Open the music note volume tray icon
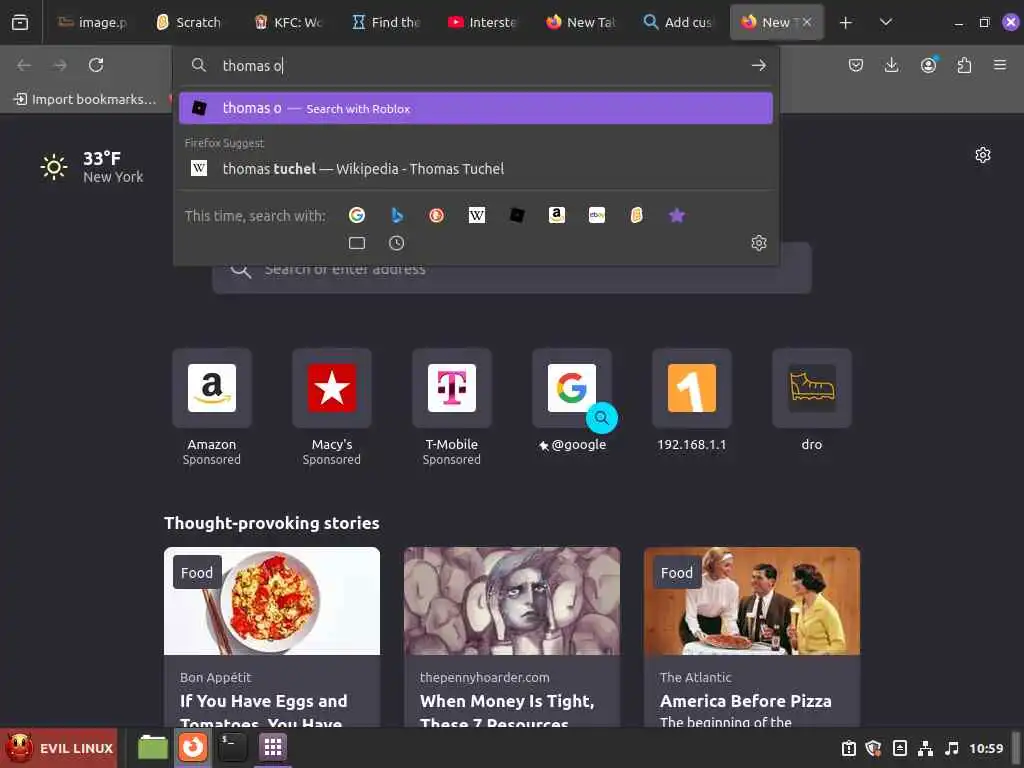The width and height of the screenshot is (1024, 768). point(952,748)
